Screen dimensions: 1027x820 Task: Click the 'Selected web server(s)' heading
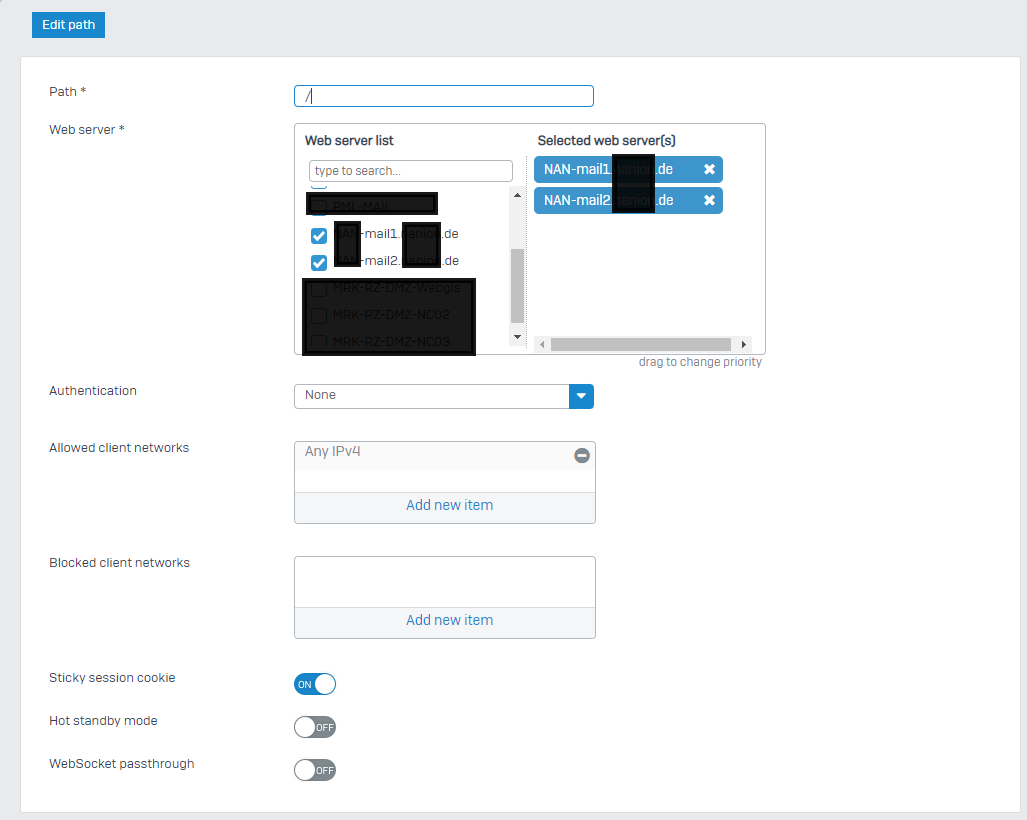pyautogui.click(x=607, y=141)
